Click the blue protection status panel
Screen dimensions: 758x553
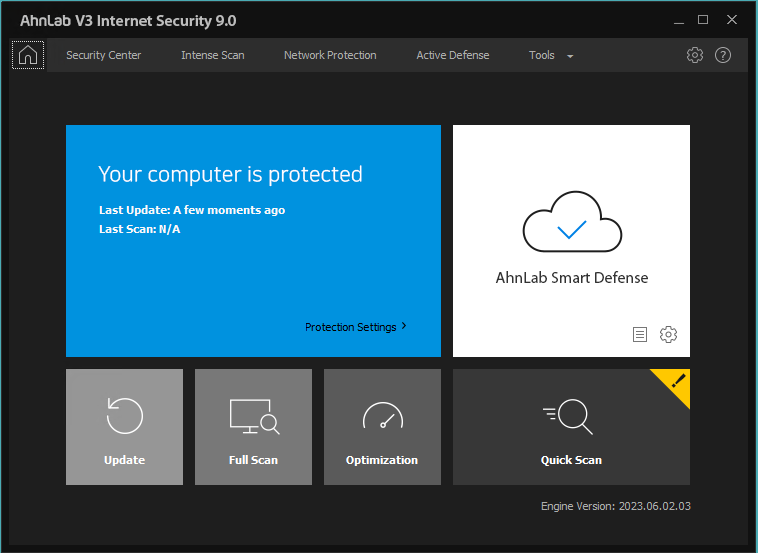(x=253, y=270)
